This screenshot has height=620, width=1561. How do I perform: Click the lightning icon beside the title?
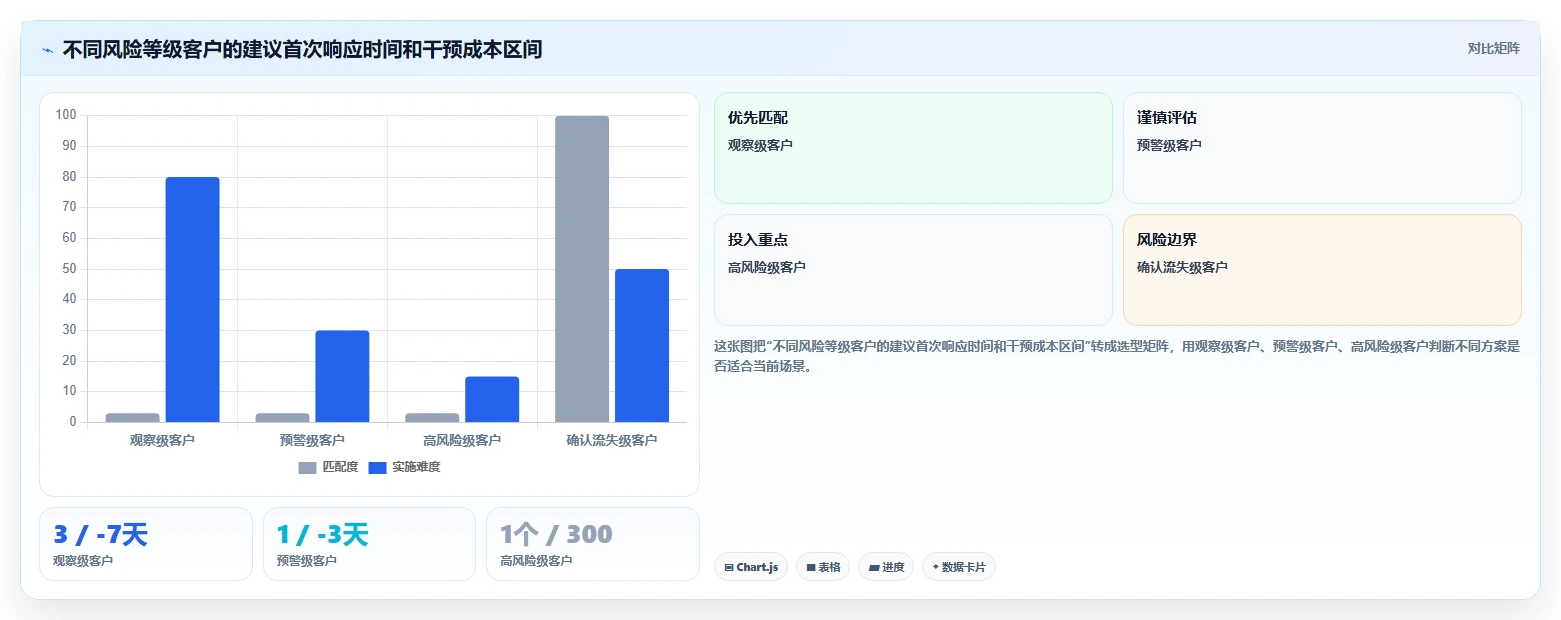click(47, 50)
